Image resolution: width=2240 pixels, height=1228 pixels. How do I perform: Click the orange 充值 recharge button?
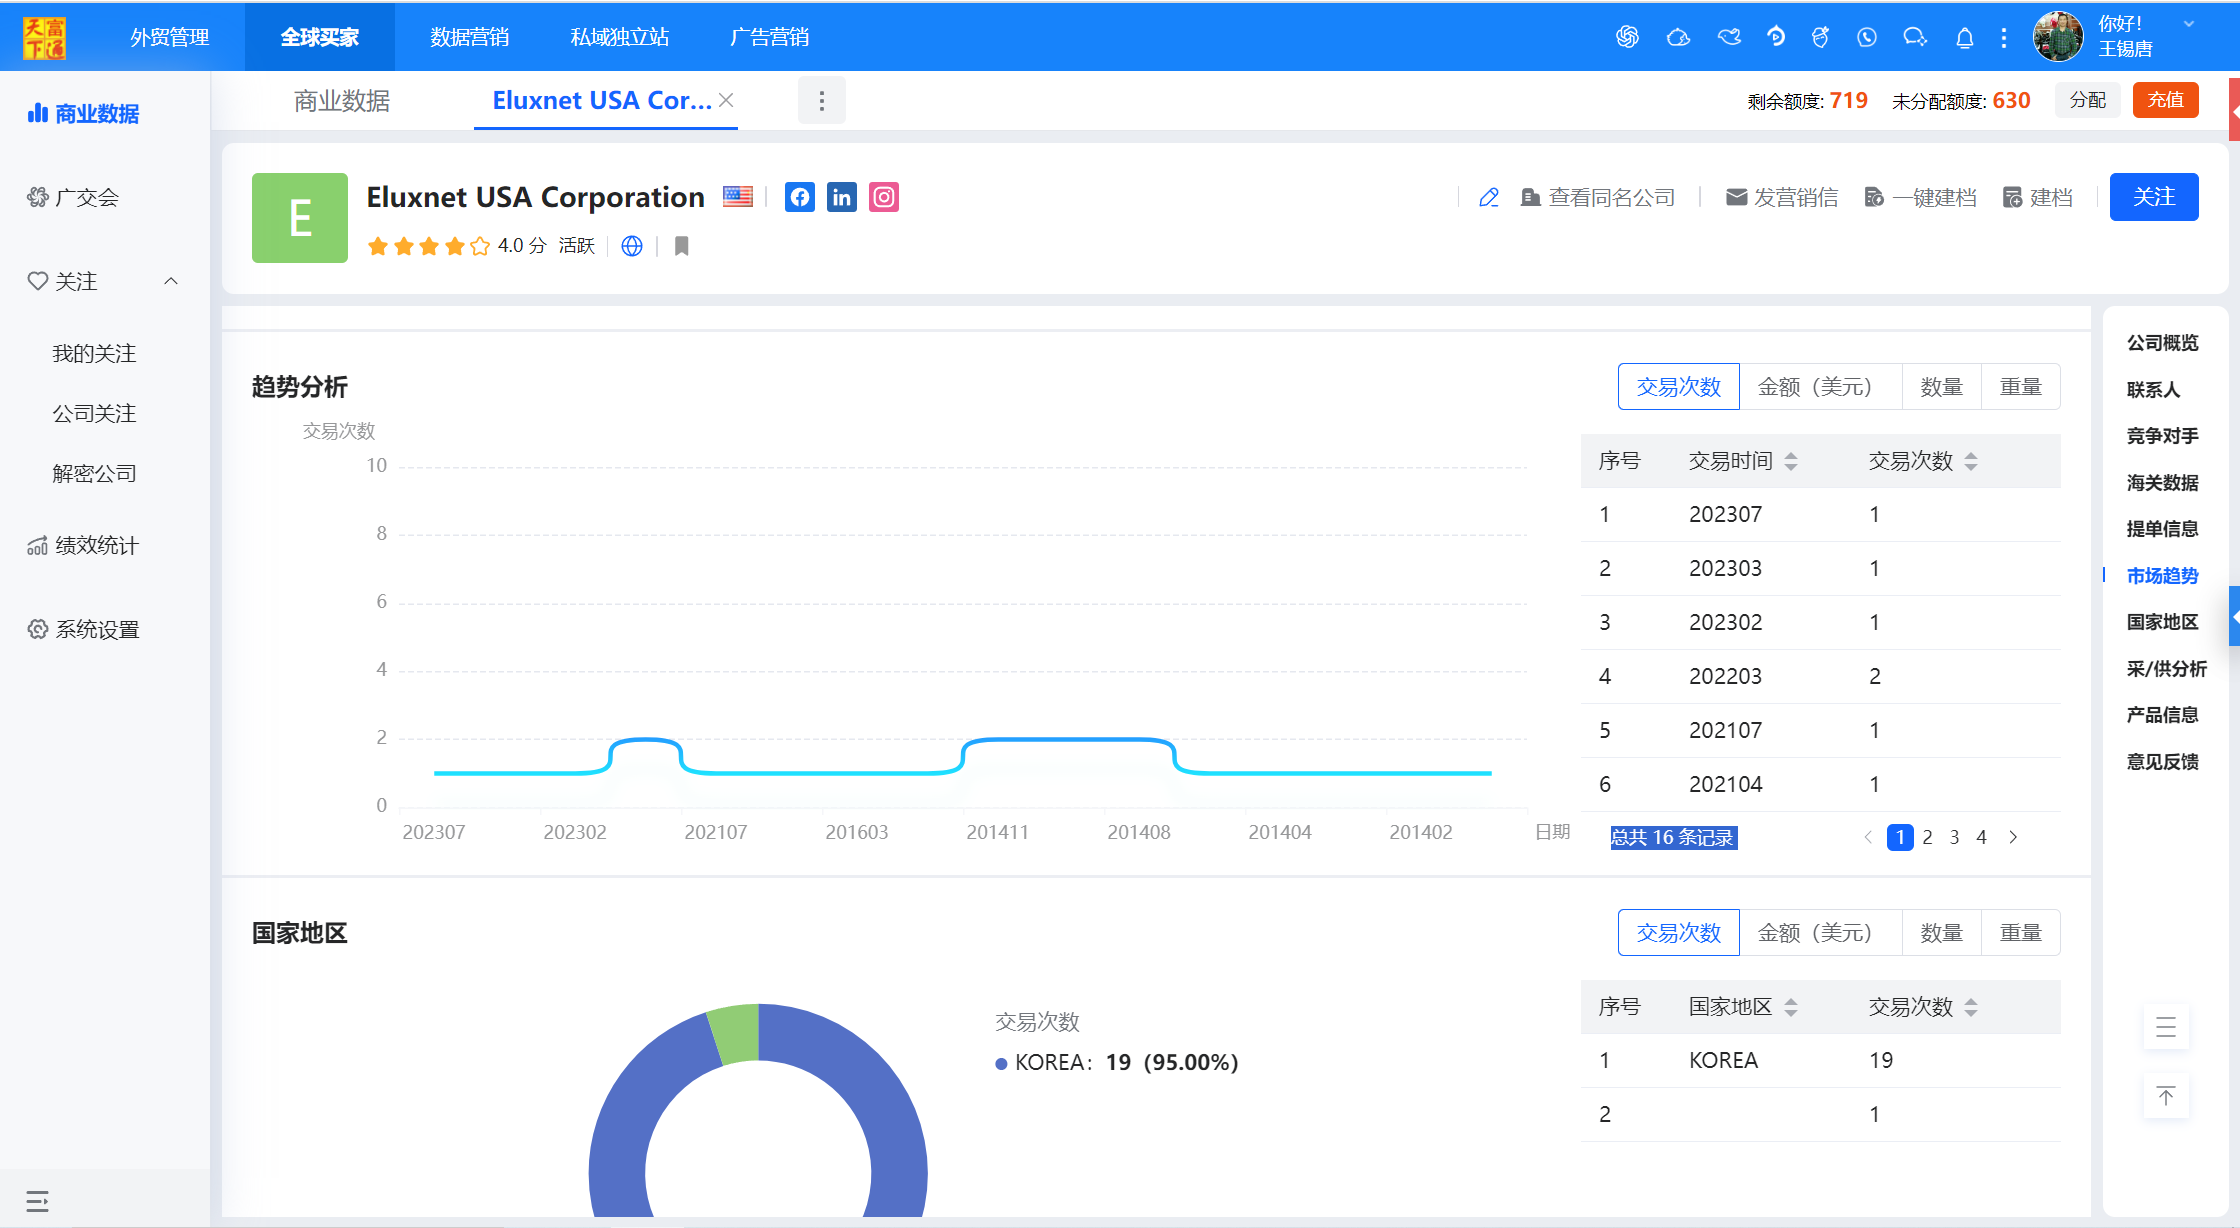(2166, 100)
